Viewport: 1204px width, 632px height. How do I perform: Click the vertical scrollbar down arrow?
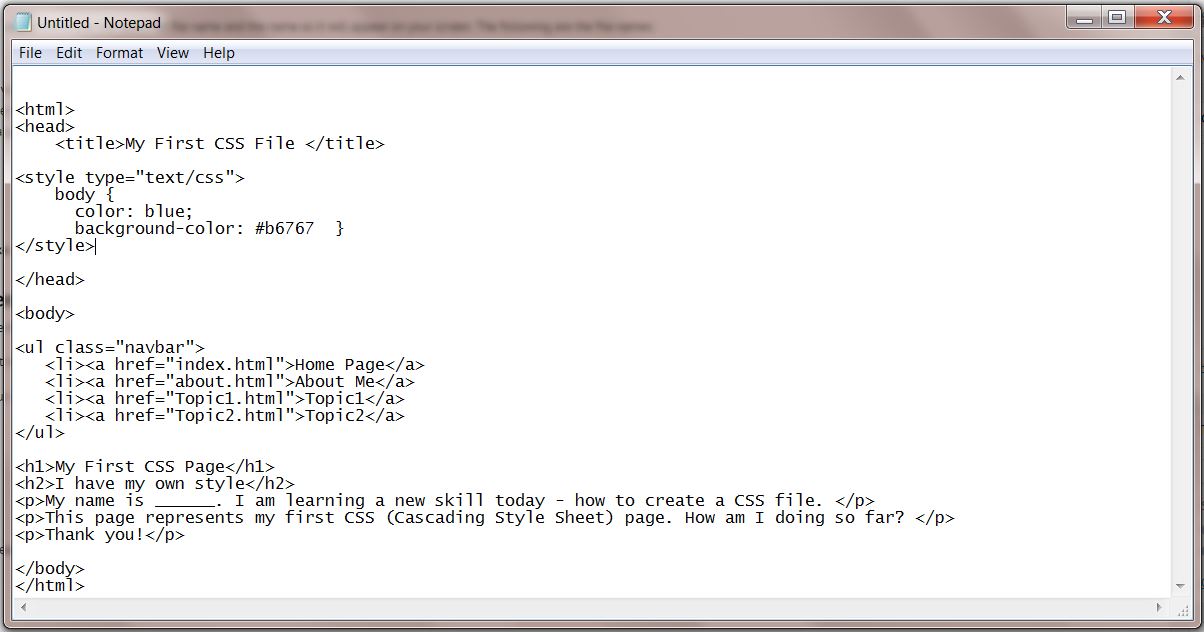(x=1180, y=588)
